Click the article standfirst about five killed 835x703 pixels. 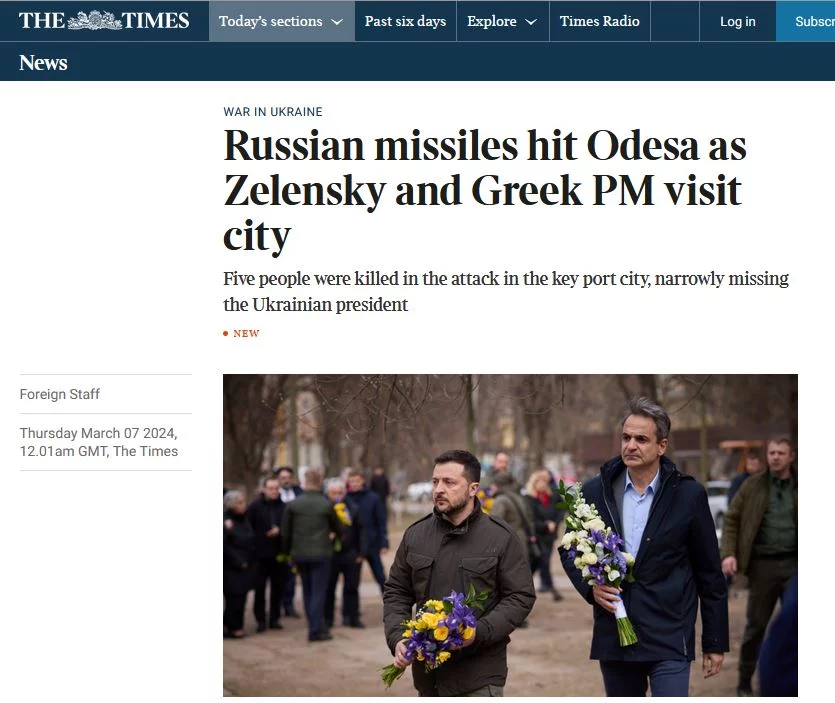pos(506,291)
